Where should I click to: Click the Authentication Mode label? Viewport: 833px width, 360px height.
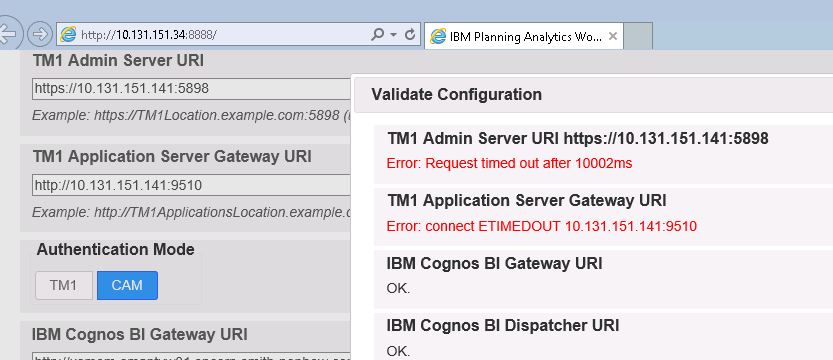(x=115, y=250)
